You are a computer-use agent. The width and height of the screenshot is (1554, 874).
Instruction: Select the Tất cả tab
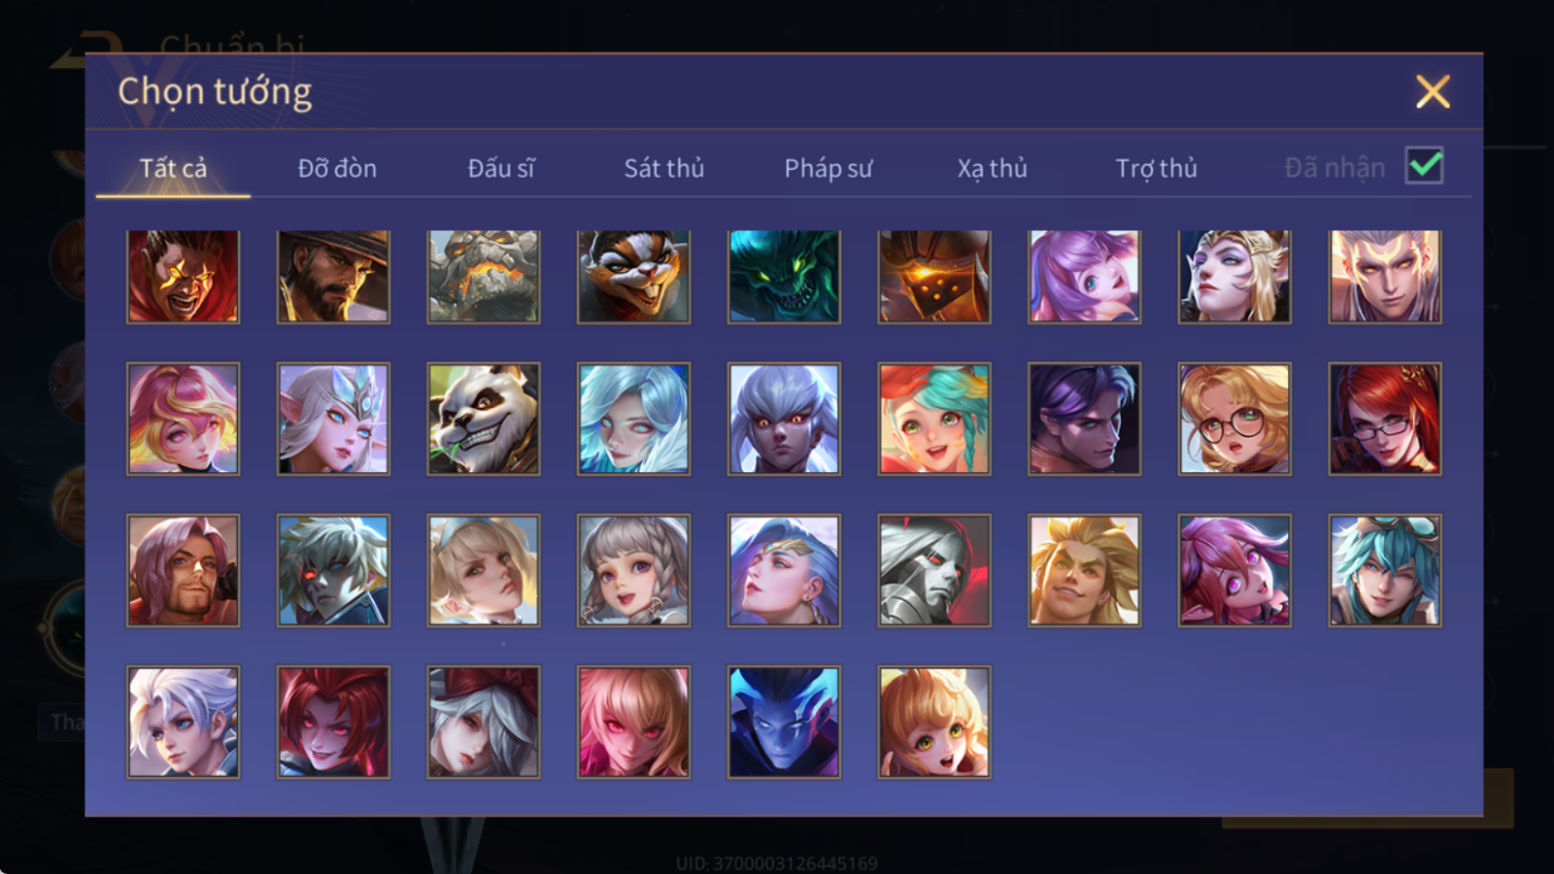[173, 168]
